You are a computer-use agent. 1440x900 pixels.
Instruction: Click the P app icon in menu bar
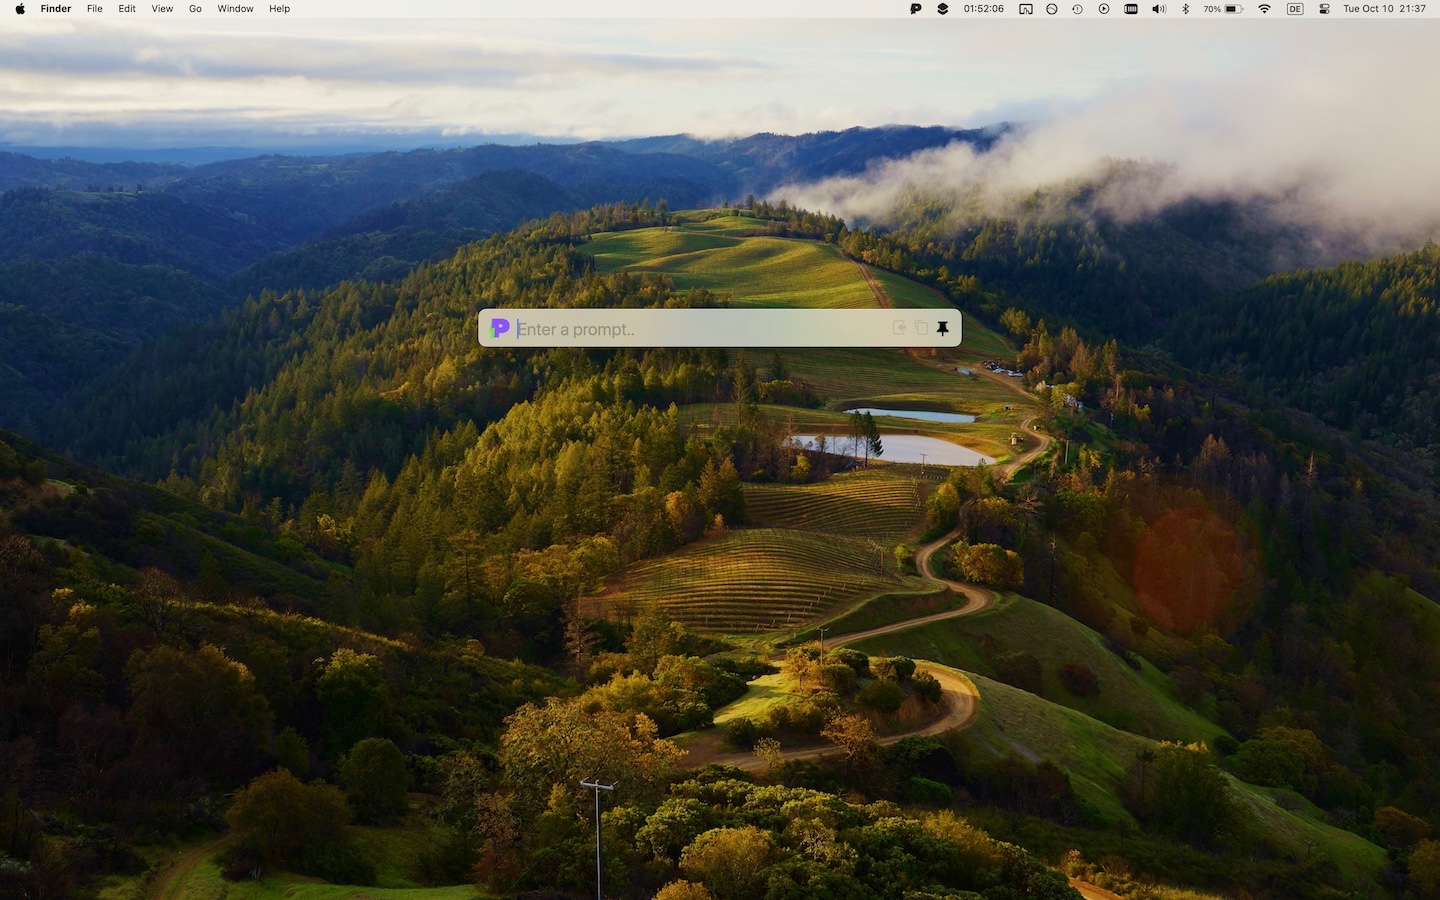(915, 9)
